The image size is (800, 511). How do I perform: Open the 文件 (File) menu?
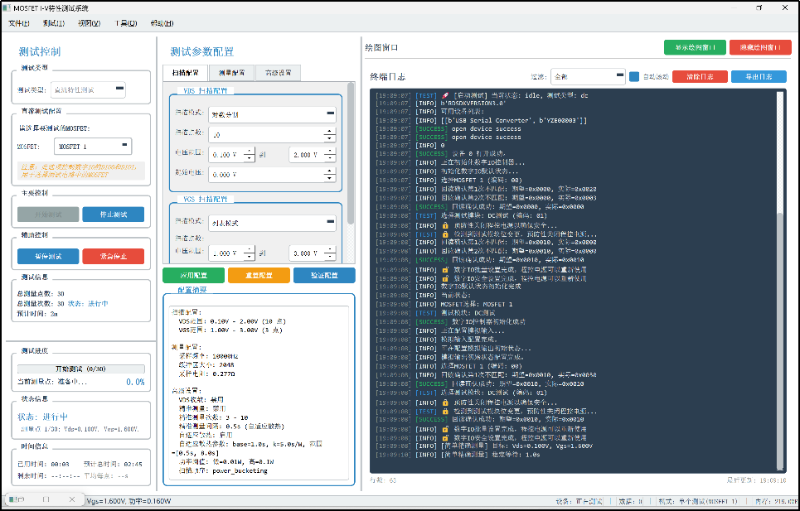pyautogui.click(x=19, y=23)
